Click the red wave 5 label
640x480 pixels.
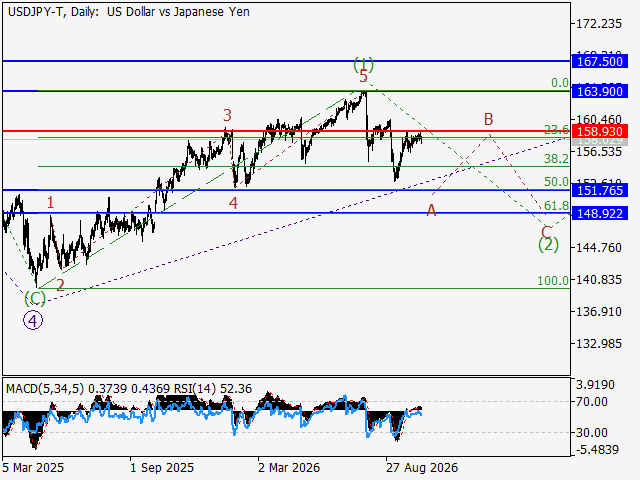364,76
